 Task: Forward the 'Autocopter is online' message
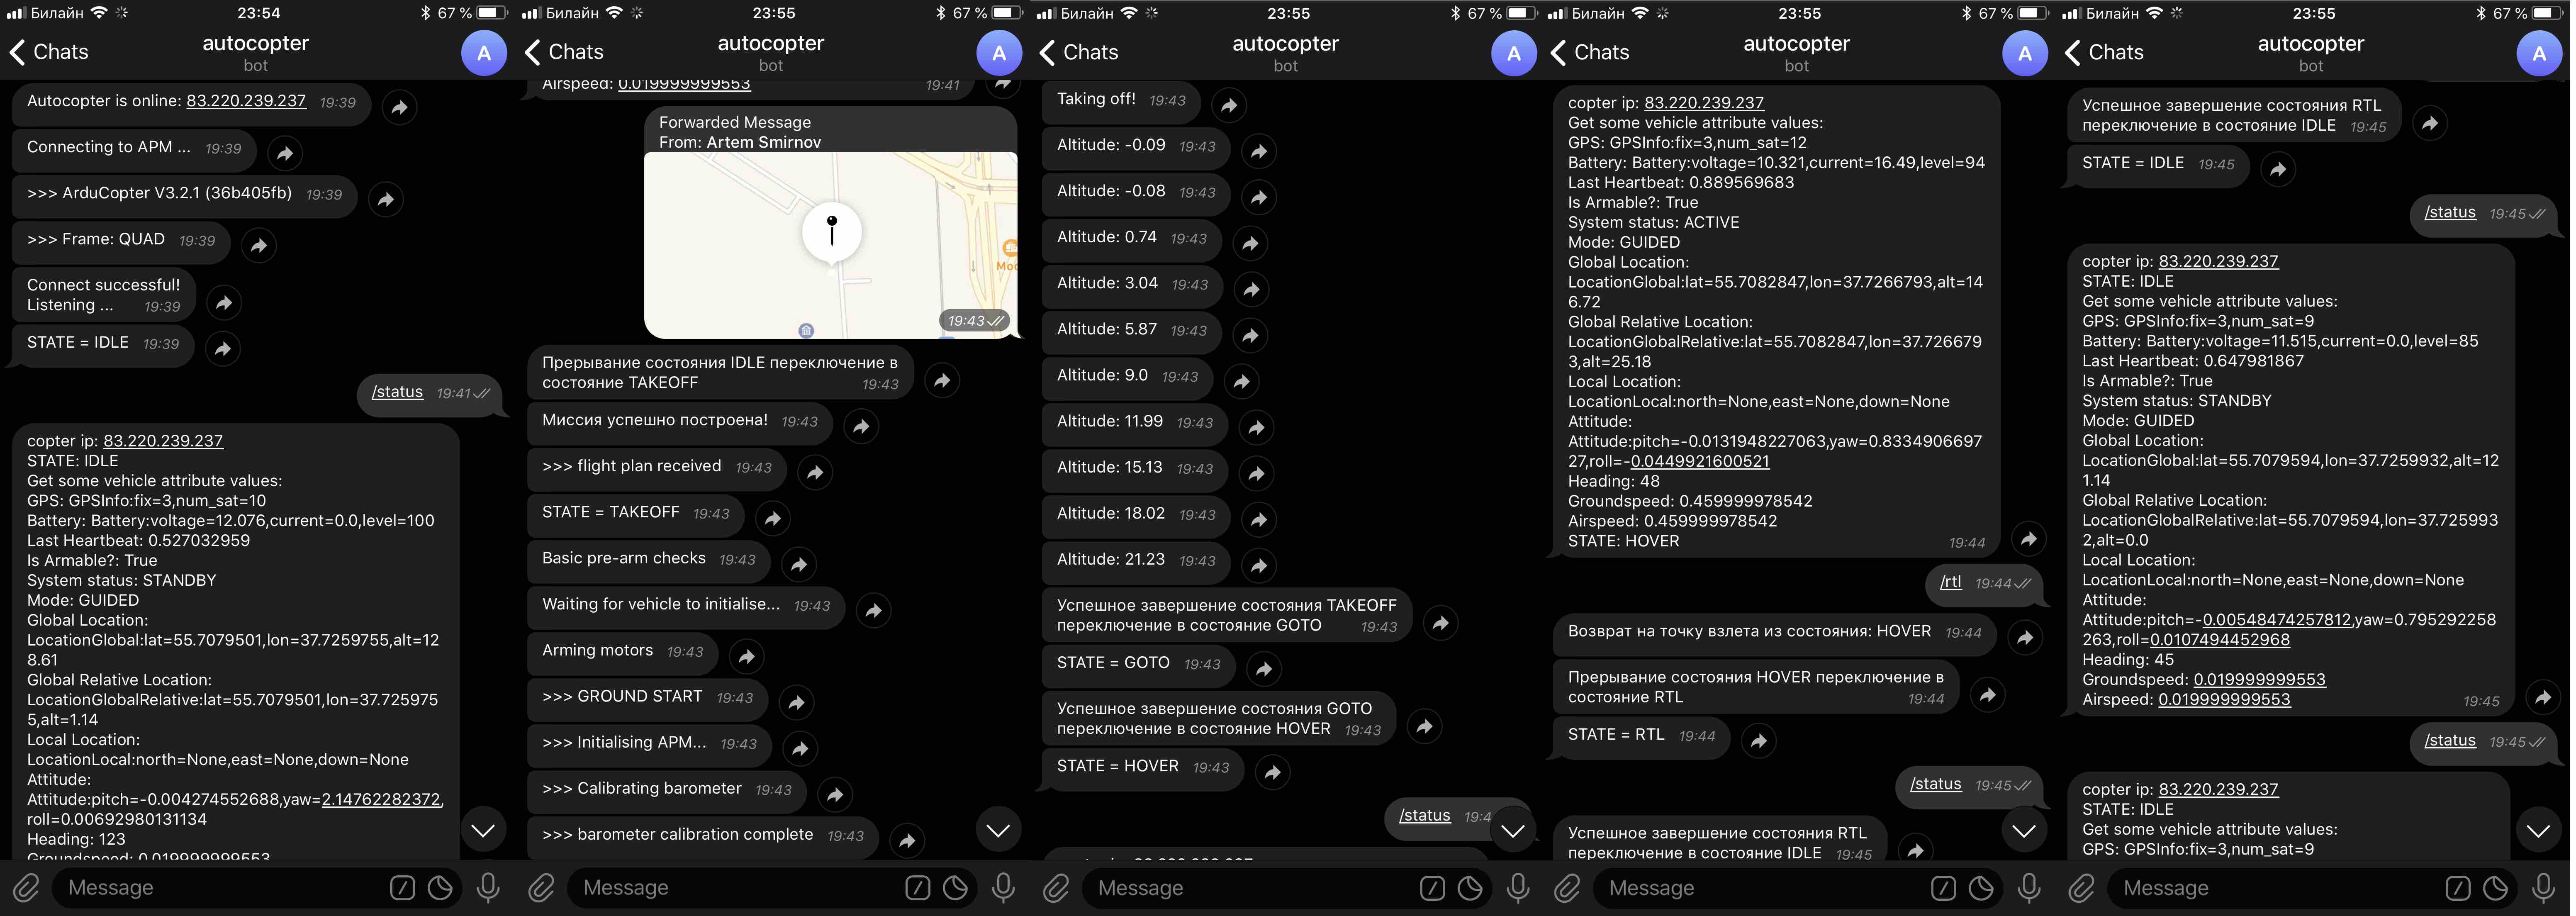click(400, 107)
